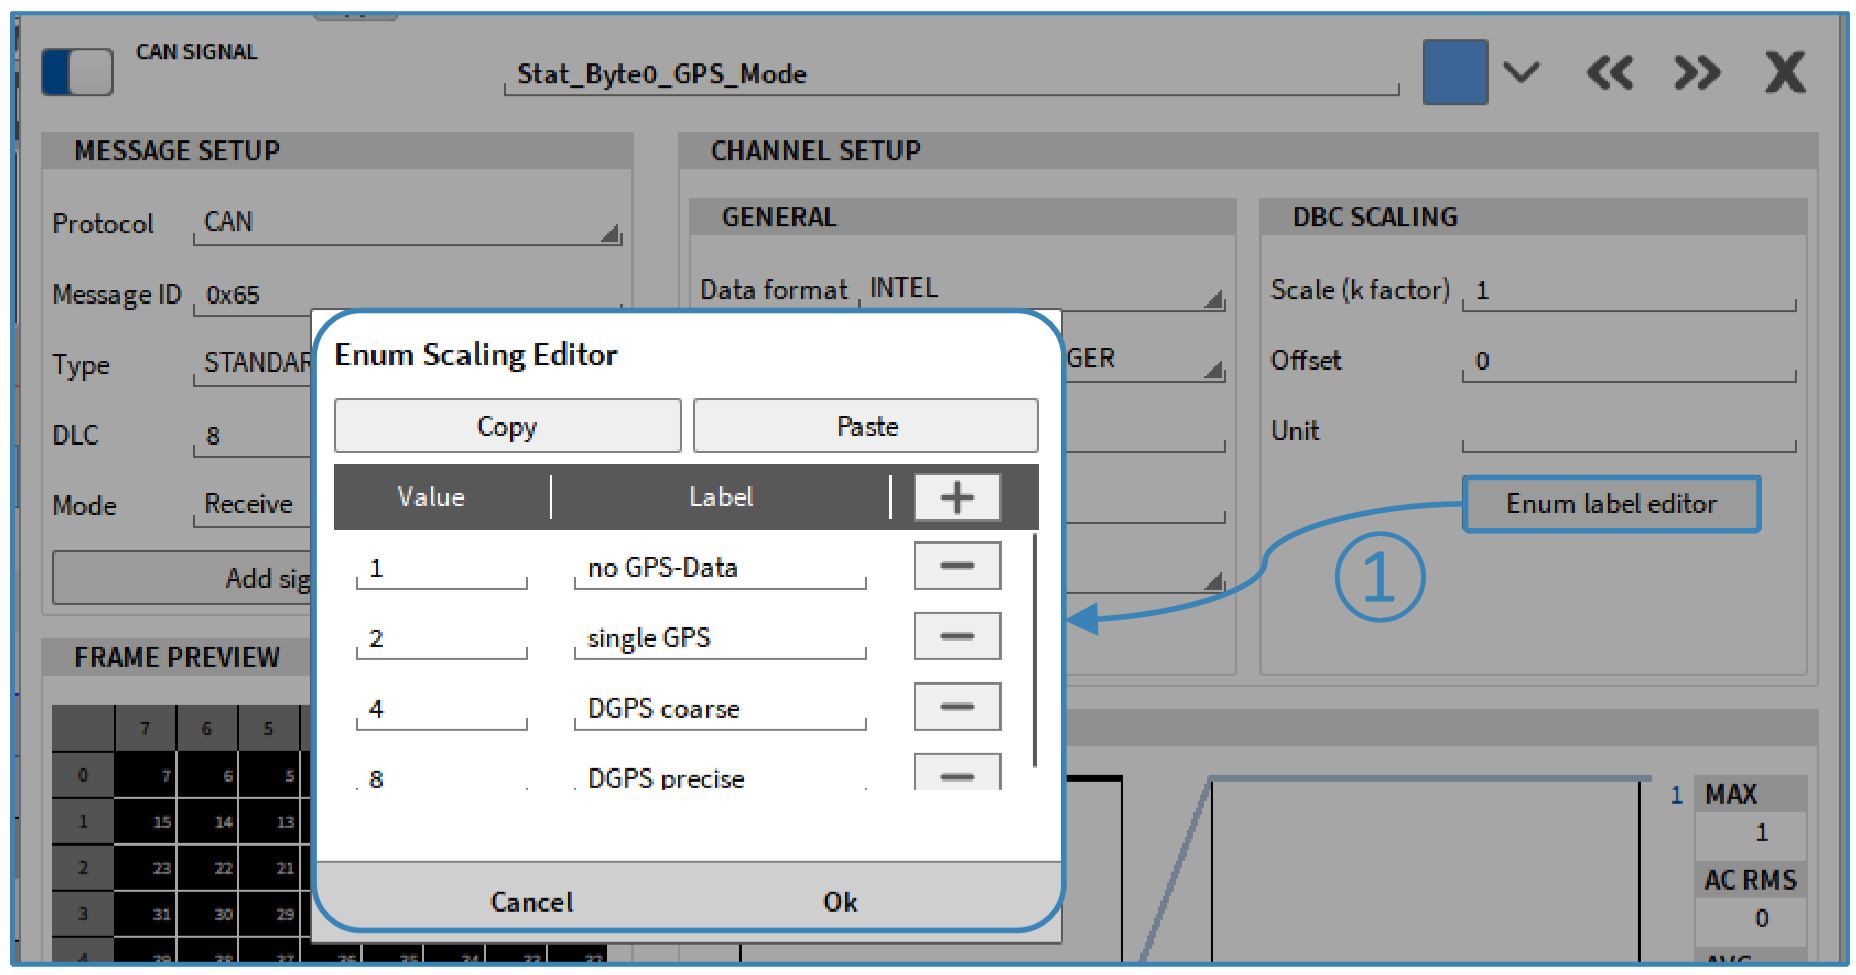Remove the 'single GPS' enum row
This screenshot has height=975, width=1856.
point(956,636)
